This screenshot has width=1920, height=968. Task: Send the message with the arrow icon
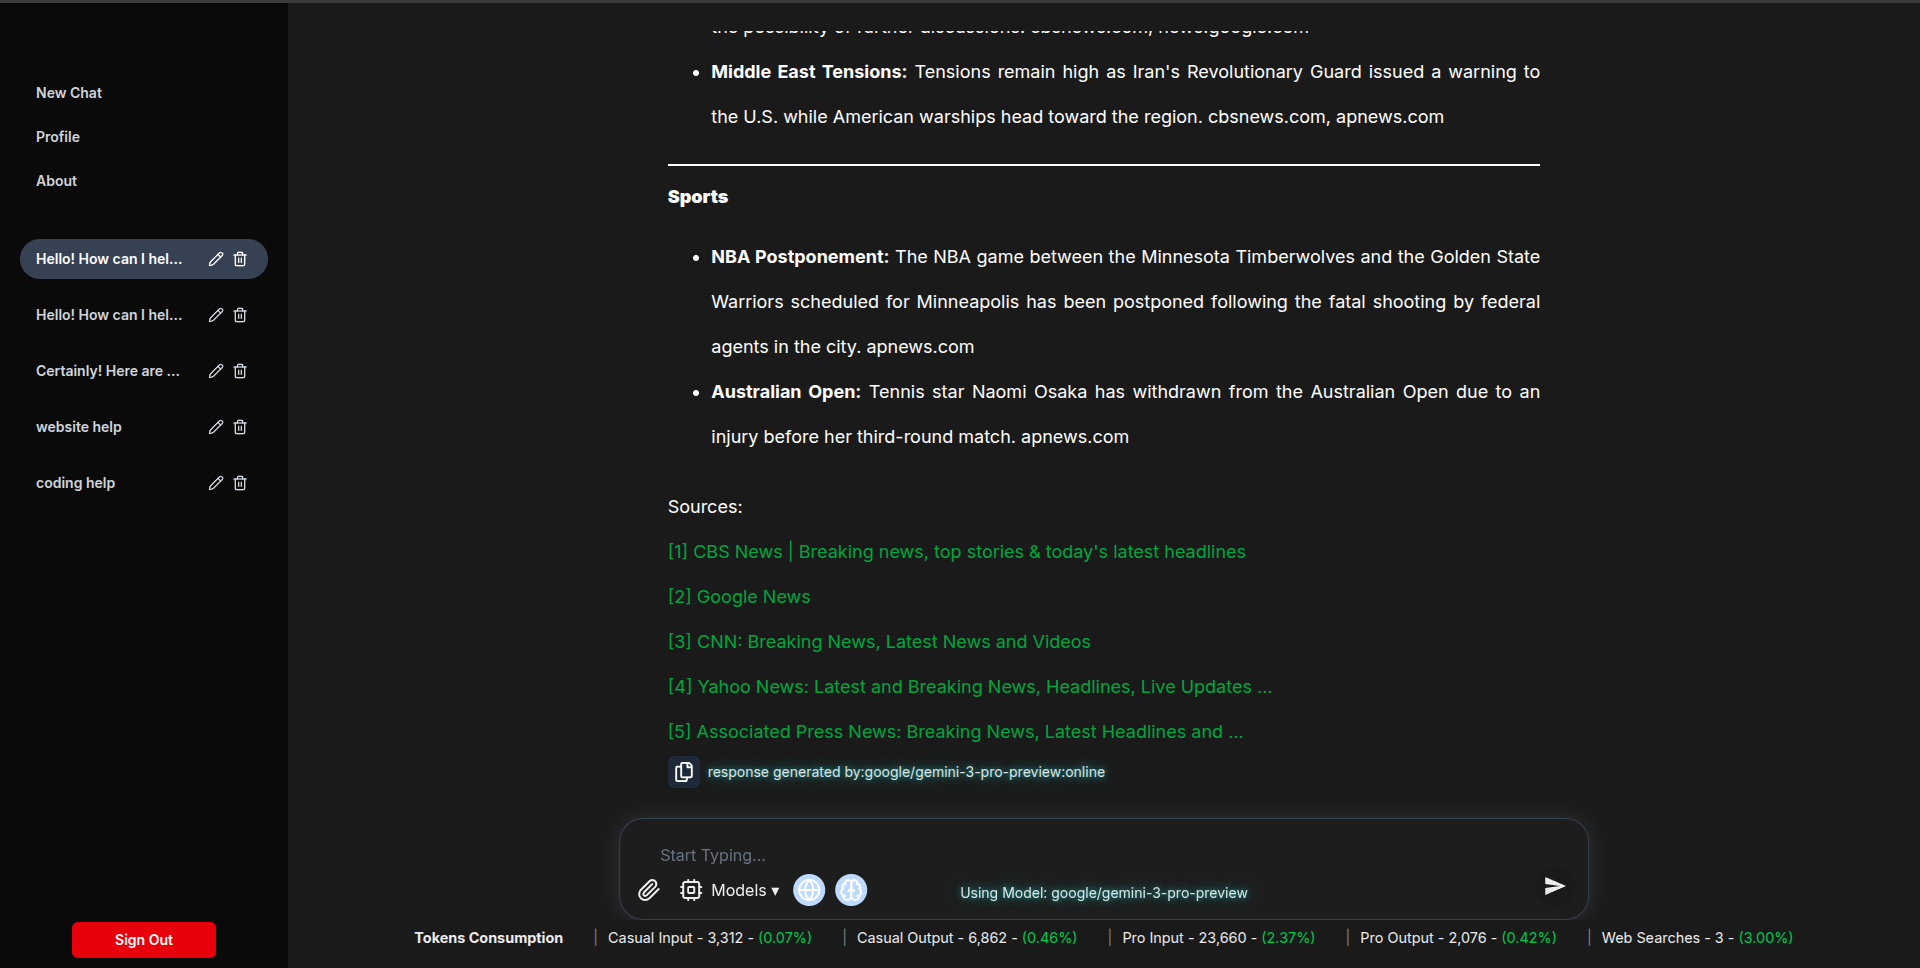[x=1554, y=886]
